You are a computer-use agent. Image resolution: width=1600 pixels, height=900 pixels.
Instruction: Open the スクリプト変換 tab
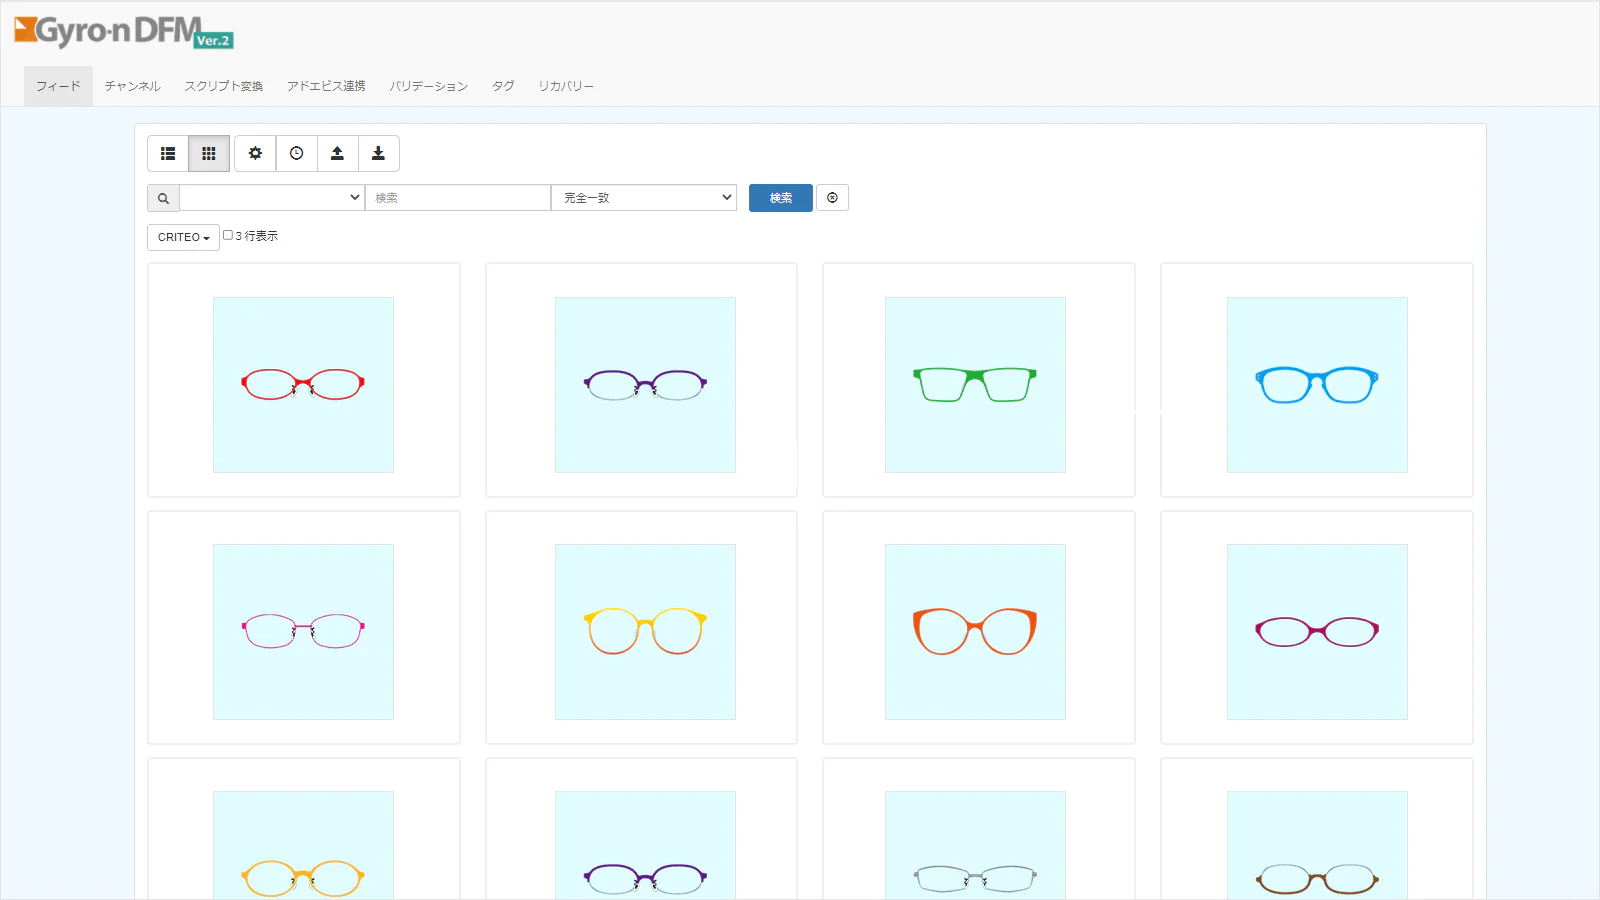pos(223,86)
